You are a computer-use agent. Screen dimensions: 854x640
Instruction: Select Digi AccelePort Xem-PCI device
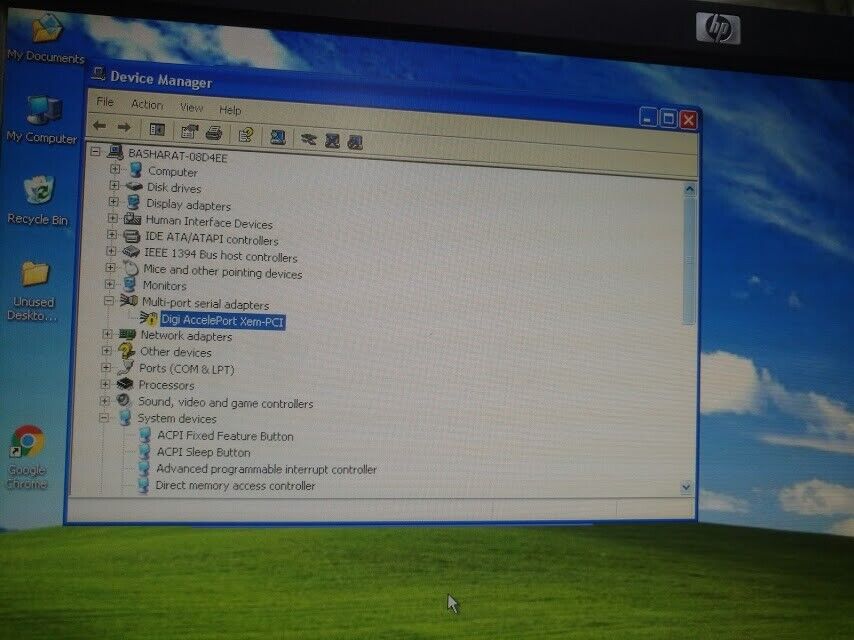click(x=222, y=321)
